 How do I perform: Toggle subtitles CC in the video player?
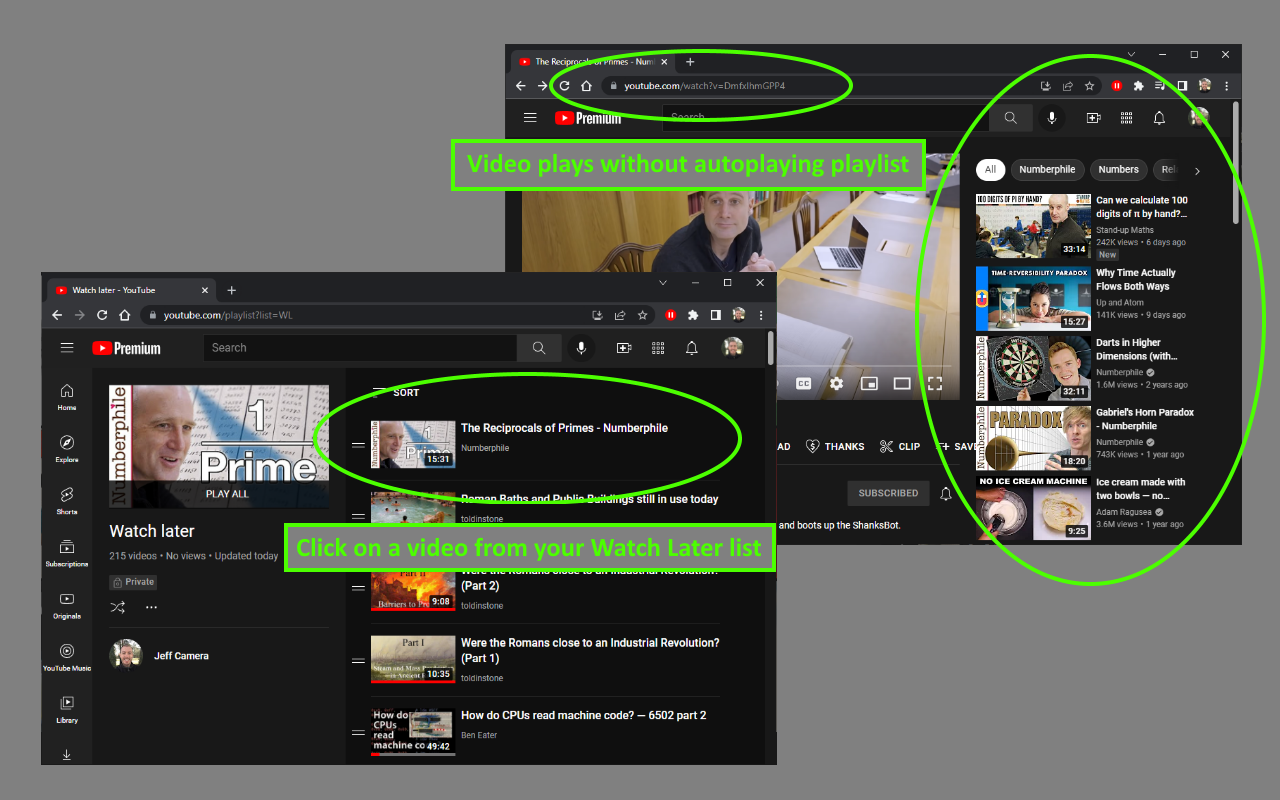[x=803, y=383]
